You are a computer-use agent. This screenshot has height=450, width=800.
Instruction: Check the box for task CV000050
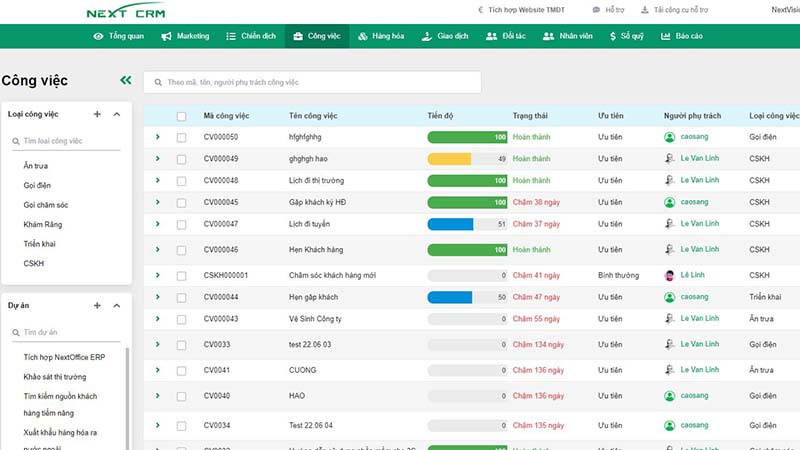point(182,138)
